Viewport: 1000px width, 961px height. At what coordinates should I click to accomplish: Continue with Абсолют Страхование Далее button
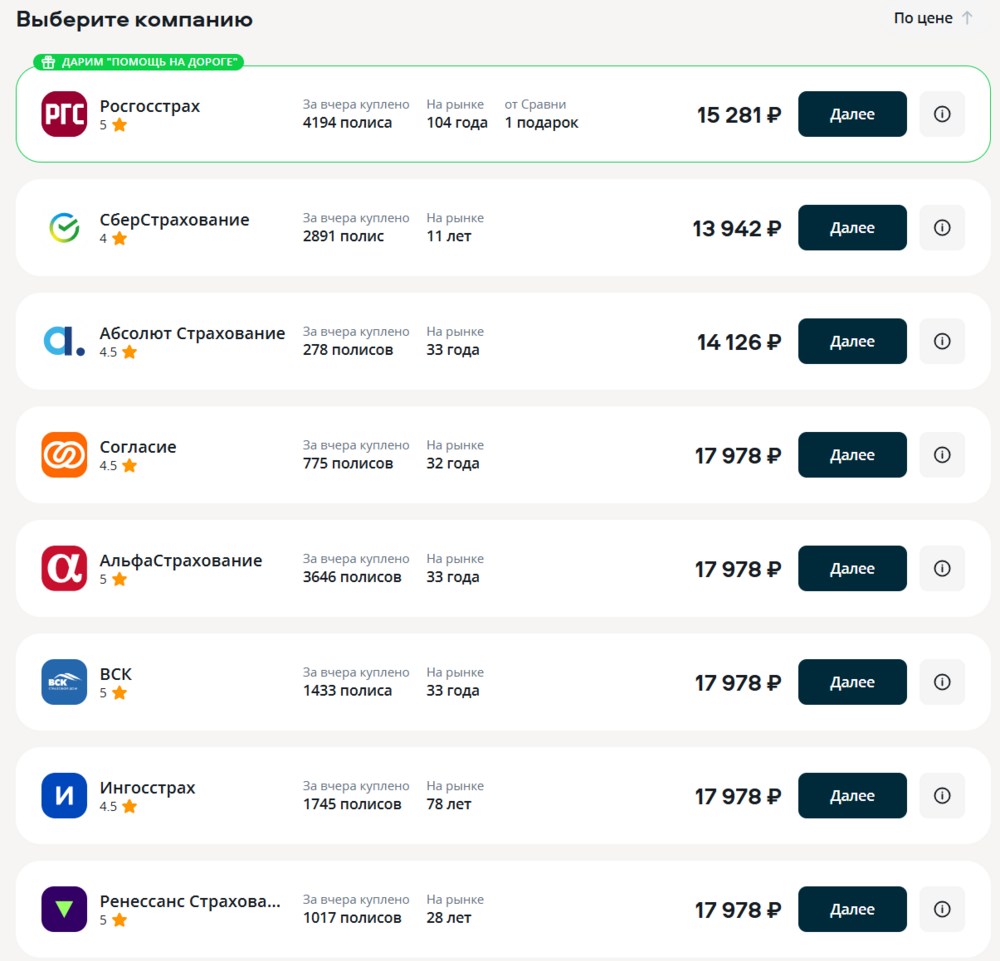pyautogui.click(x=852, y=341)
